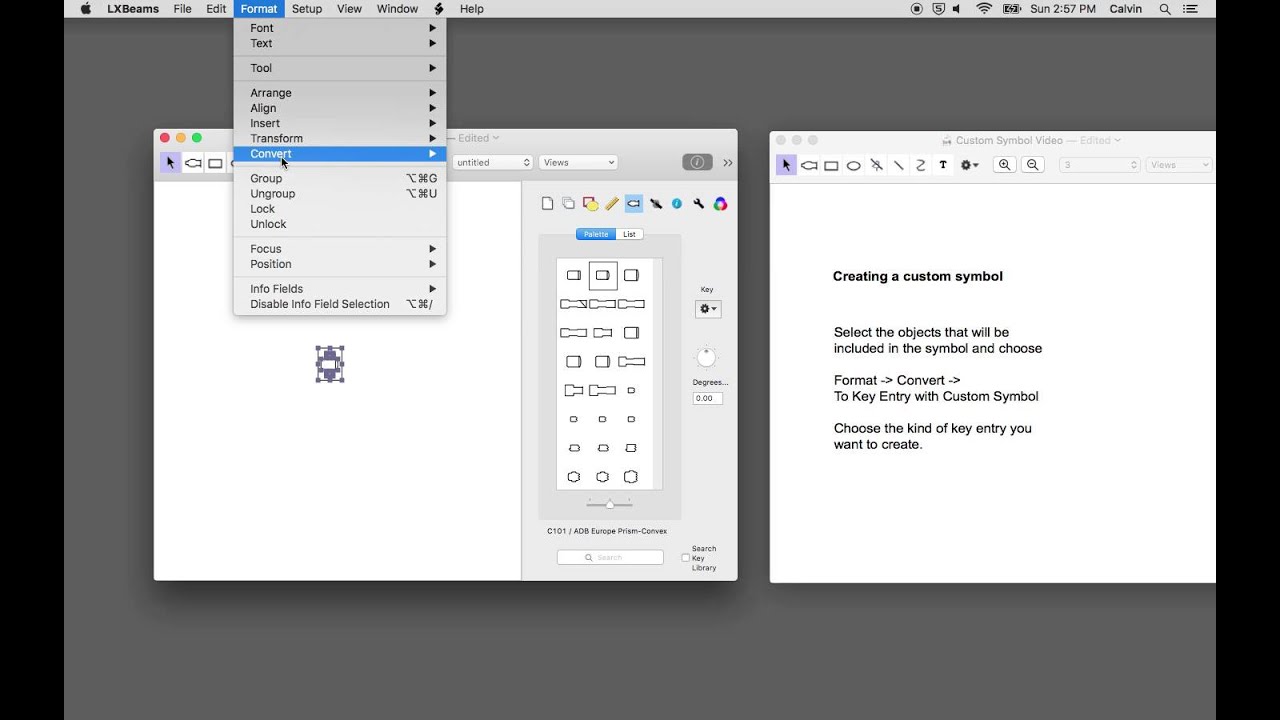This screenshot has width=1280, height=720.
Task: Open Info Fields submenu
Action: pyautogui.click(x=340, y=289)
